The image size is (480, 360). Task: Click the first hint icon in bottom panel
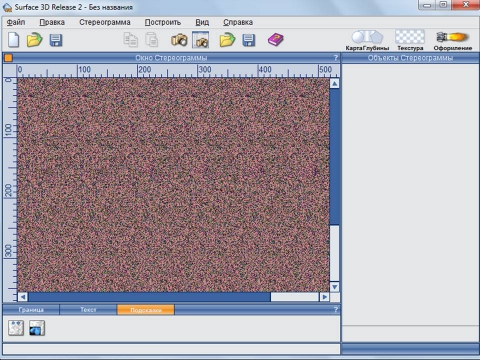16,328
